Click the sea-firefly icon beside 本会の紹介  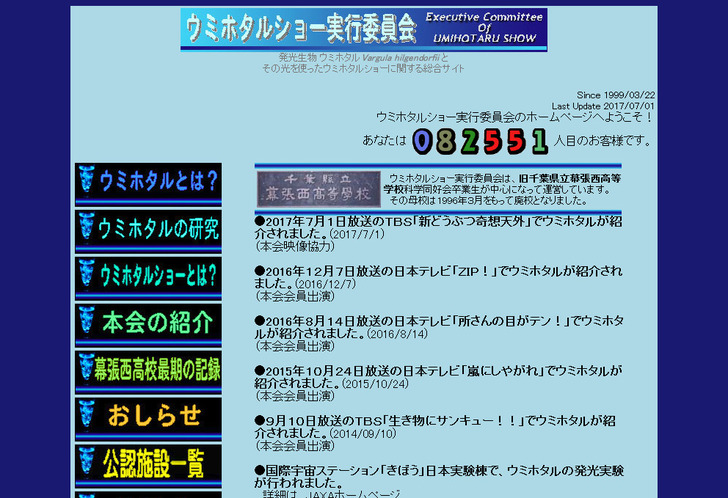coord(86,322)
